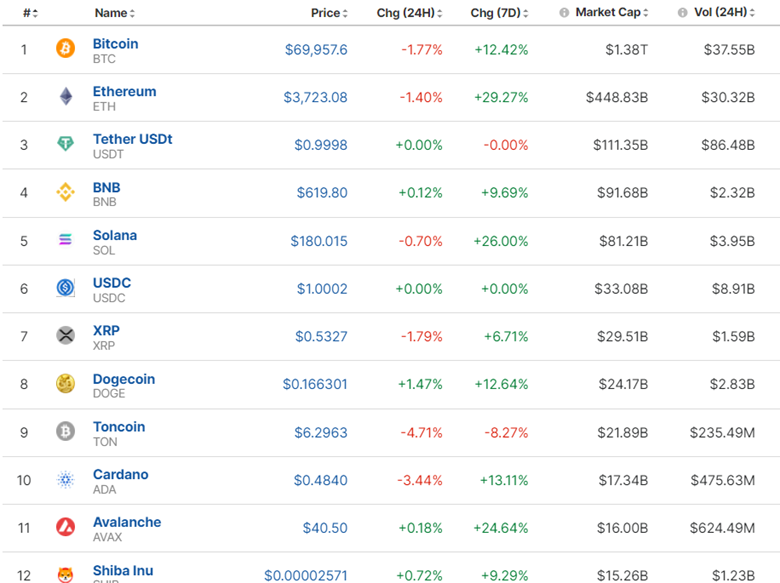The height and width of the screenshot is (583, 780).
Task: Click Ethereum price $3,723.08
Action: (x=315, y=97)
